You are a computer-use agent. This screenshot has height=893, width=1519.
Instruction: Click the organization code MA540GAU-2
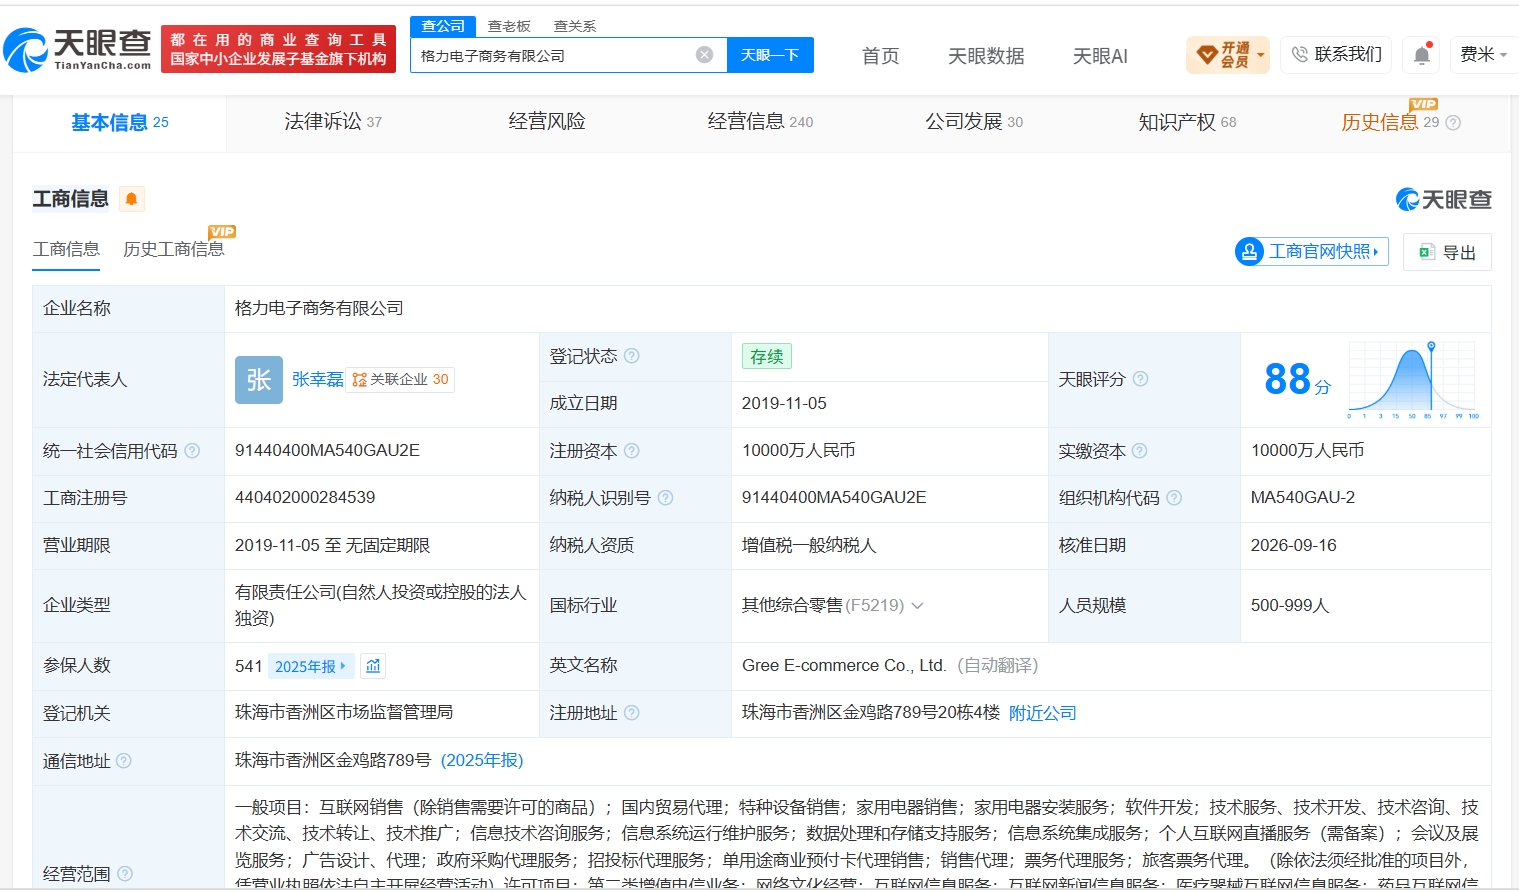[1303, 498]
